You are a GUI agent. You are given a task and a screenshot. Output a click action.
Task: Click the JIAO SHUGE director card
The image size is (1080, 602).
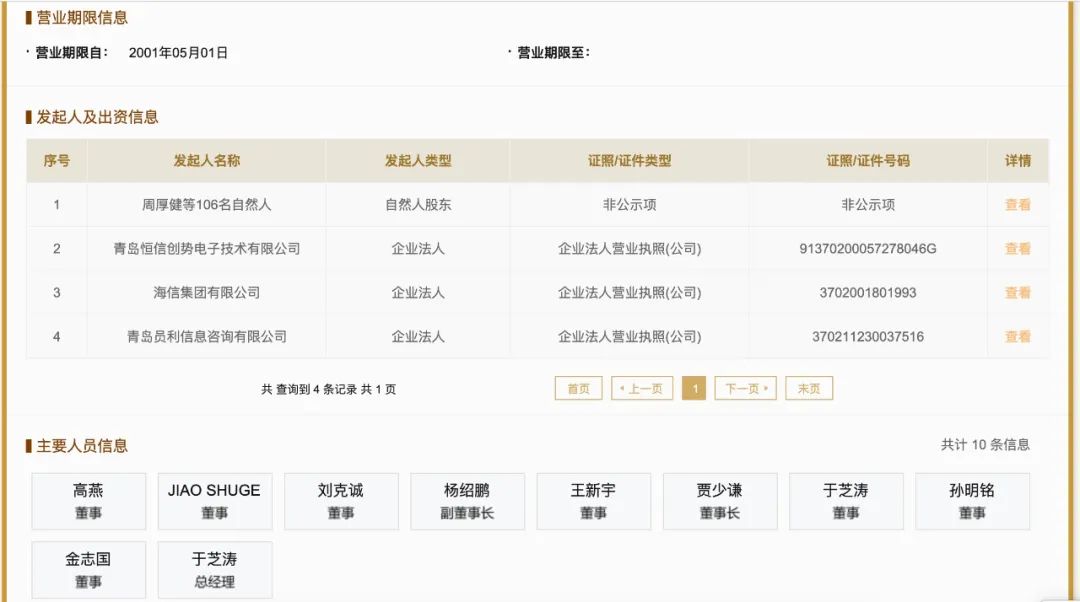(214, 500)
